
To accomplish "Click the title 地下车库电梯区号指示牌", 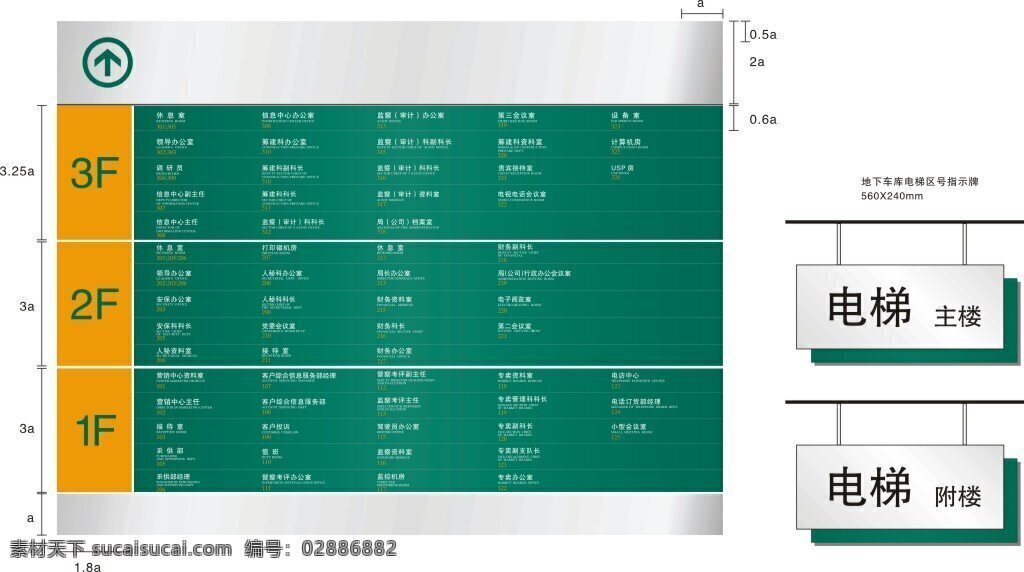I will coord(920,182).
